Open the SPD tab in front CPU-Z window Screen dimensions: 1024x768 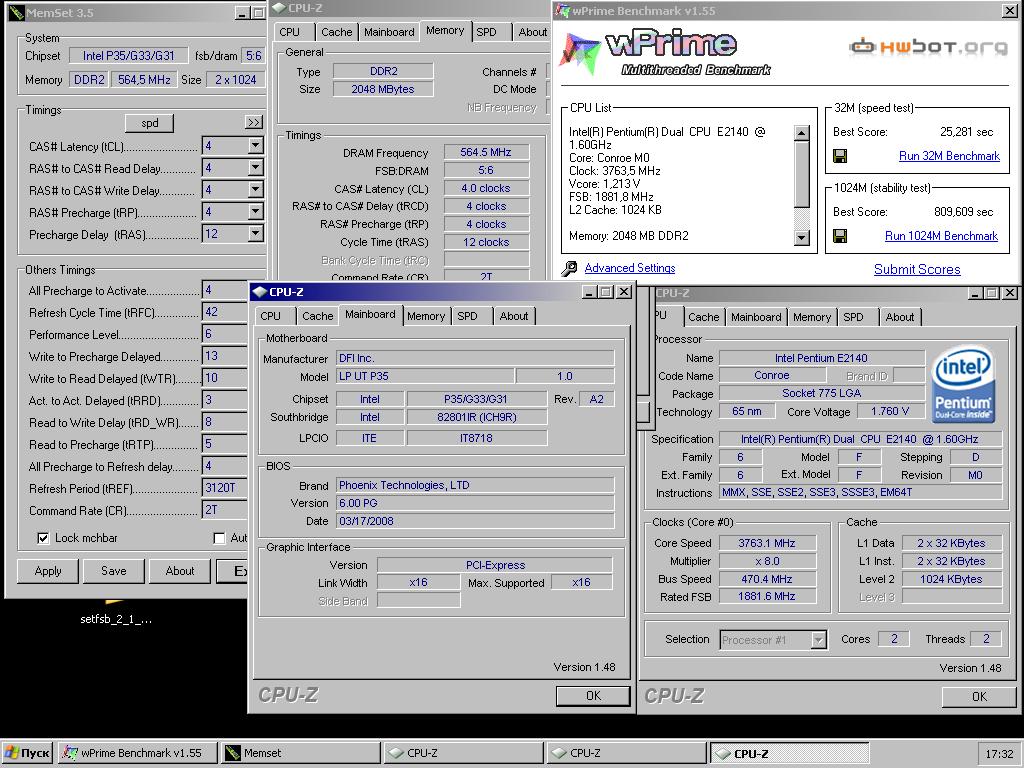467,316
